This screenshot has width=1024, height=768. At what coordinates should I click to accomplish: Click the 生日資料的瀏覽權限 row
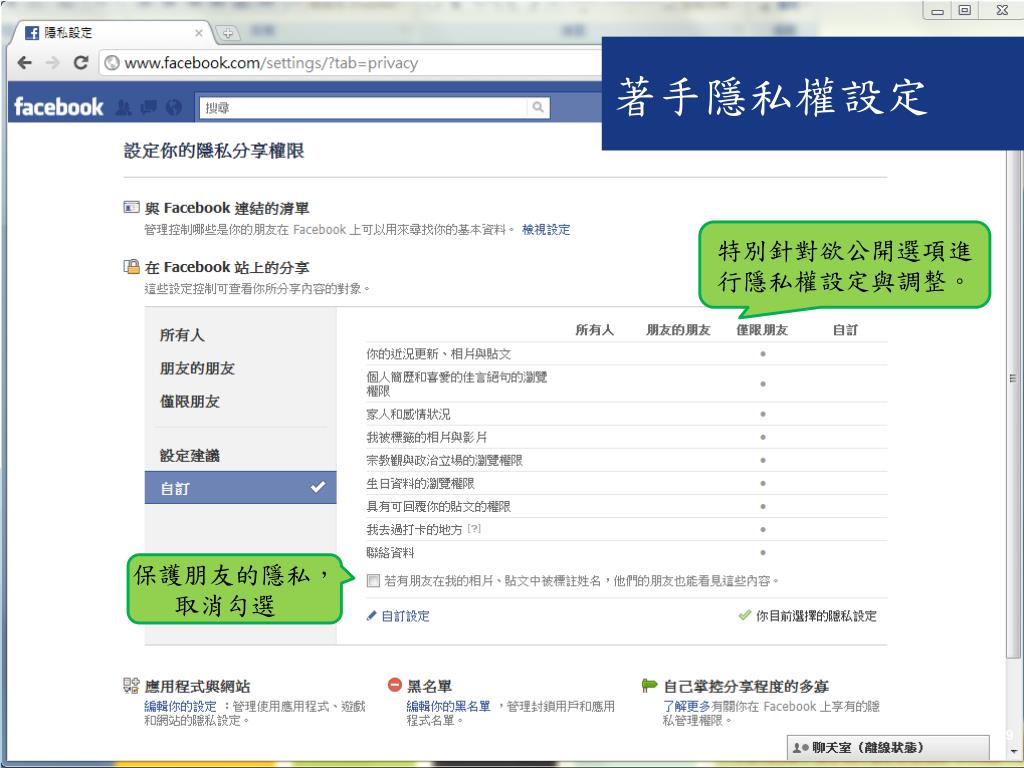click(626, 483)
